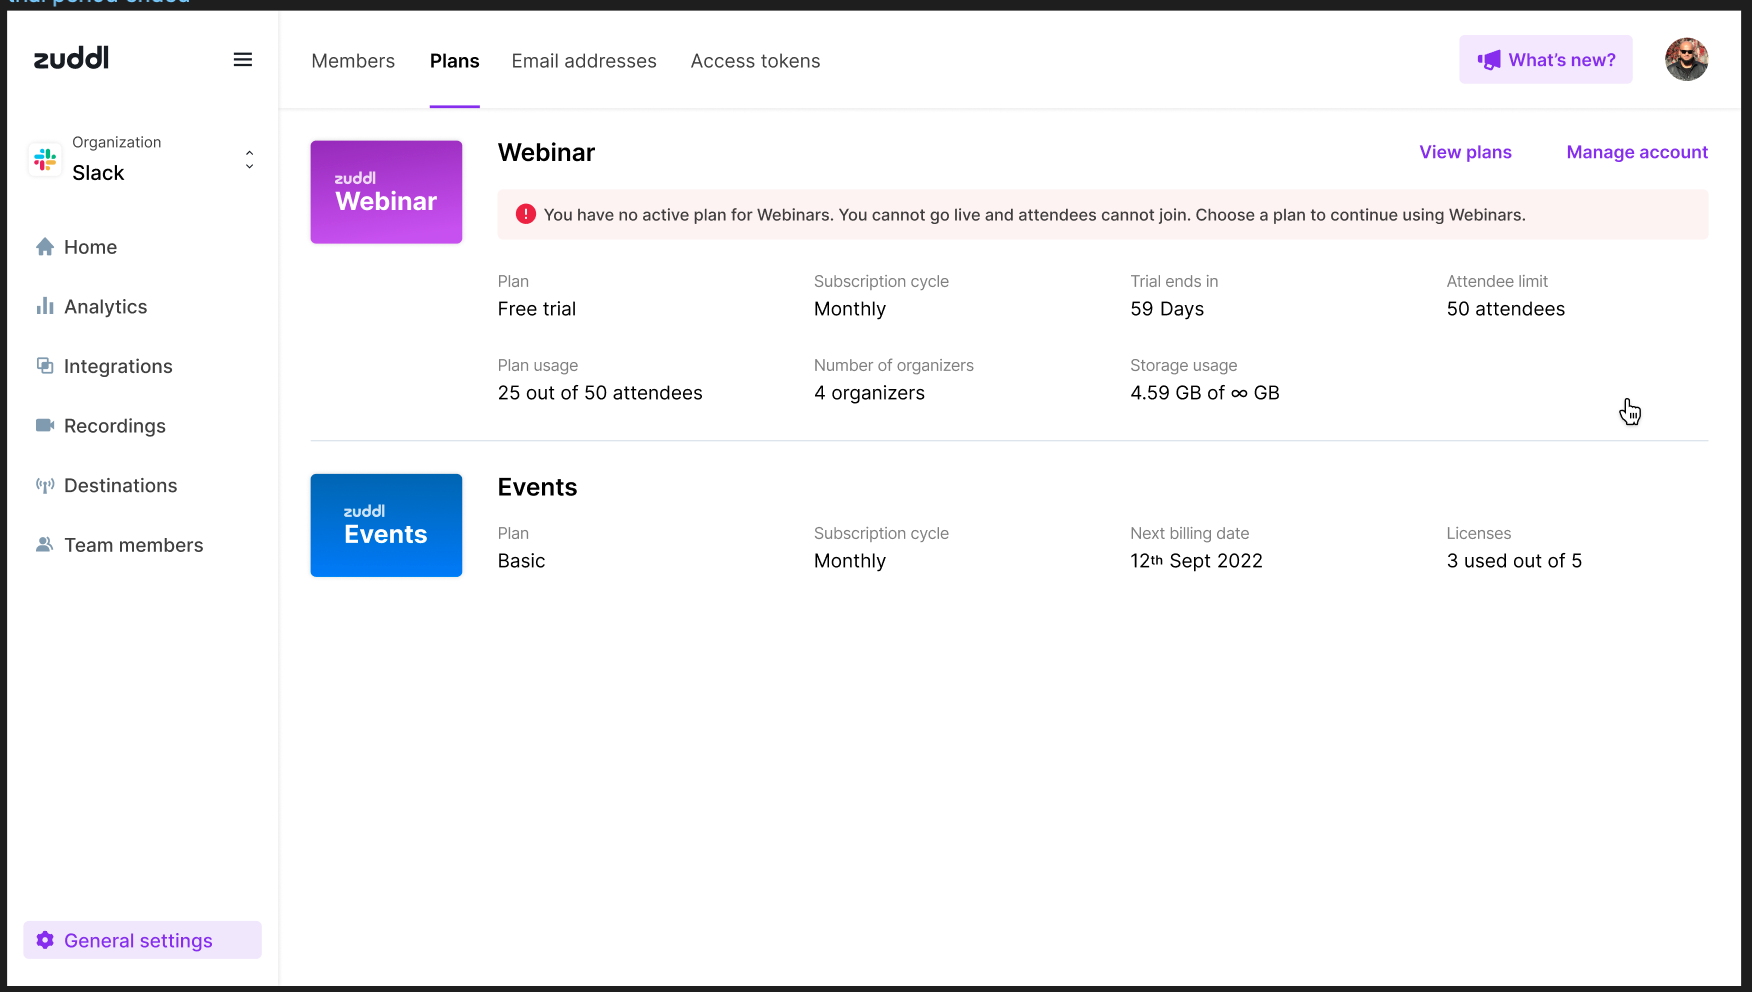Click the Manage account link
1752x992 pixels.
[x=1637, y=152]
